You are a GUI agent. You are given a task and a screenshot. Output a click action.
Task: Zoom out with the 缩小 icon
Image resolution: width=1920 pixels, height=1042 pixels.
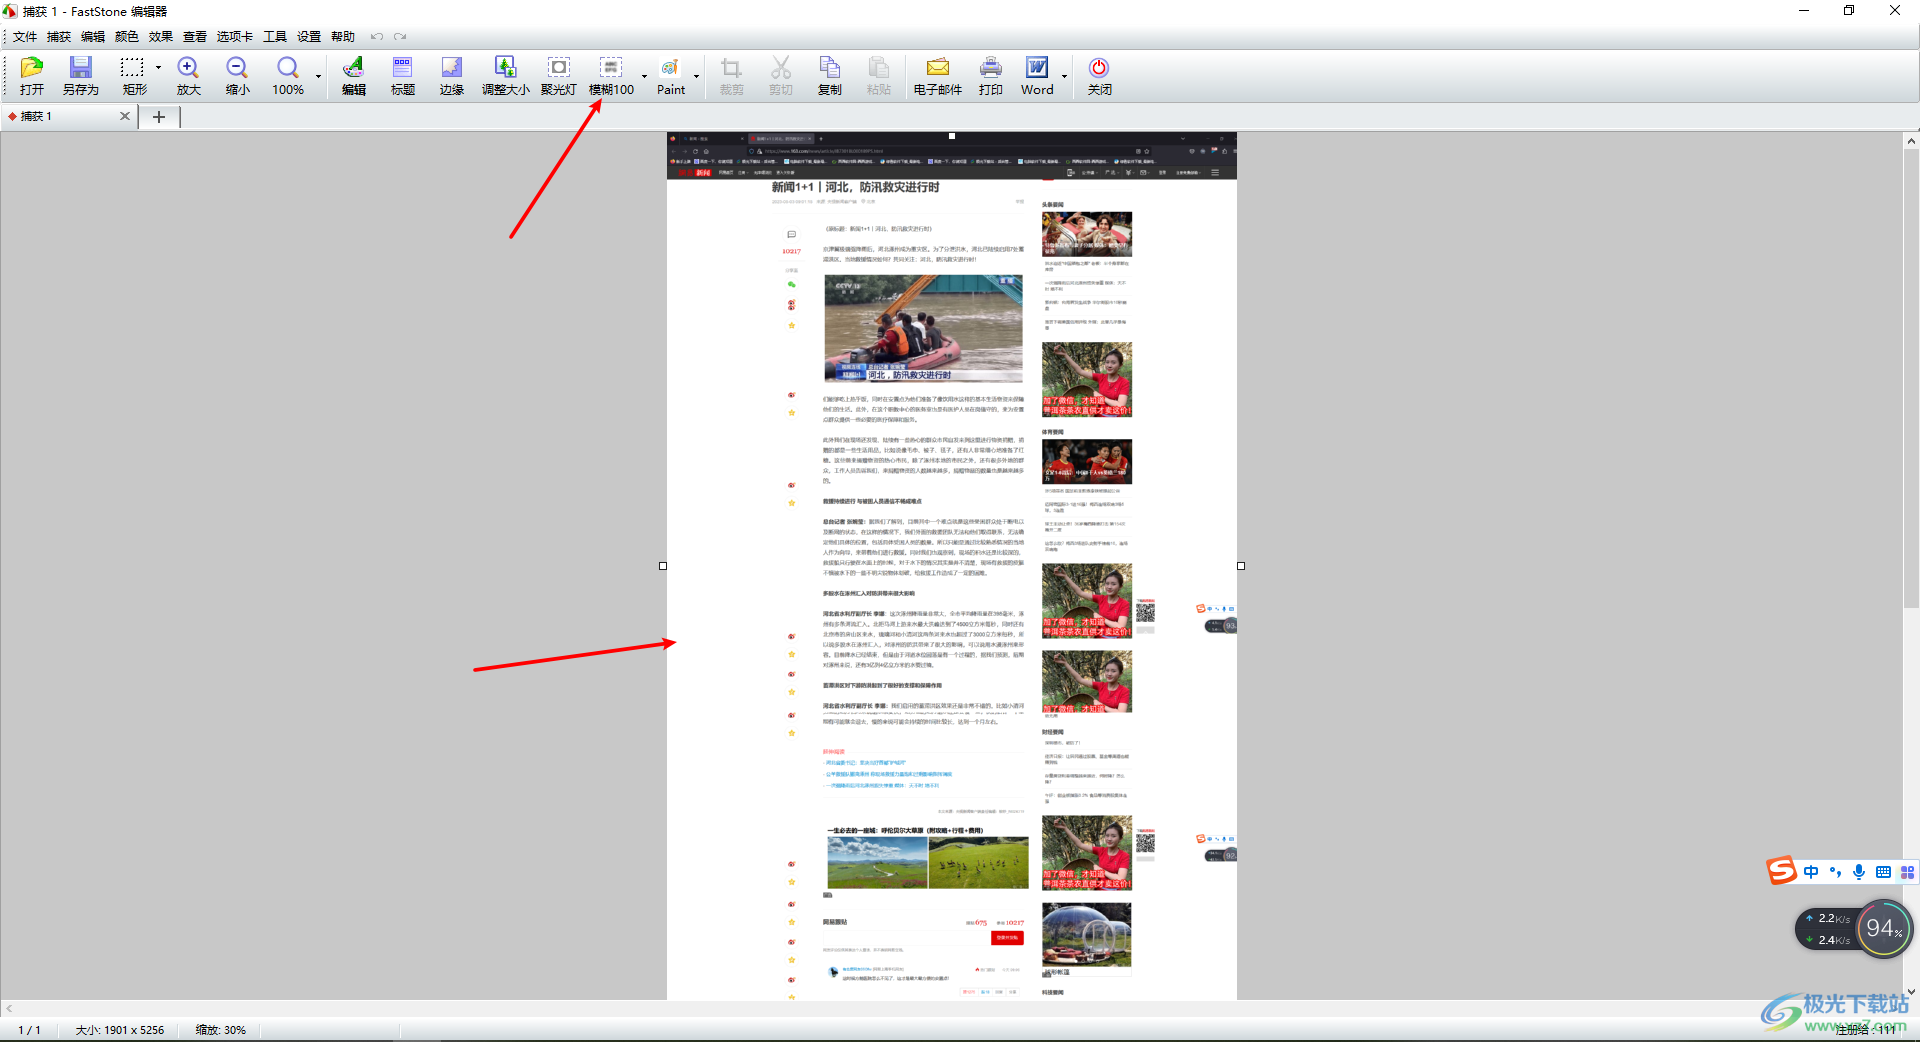coord(237,76)
